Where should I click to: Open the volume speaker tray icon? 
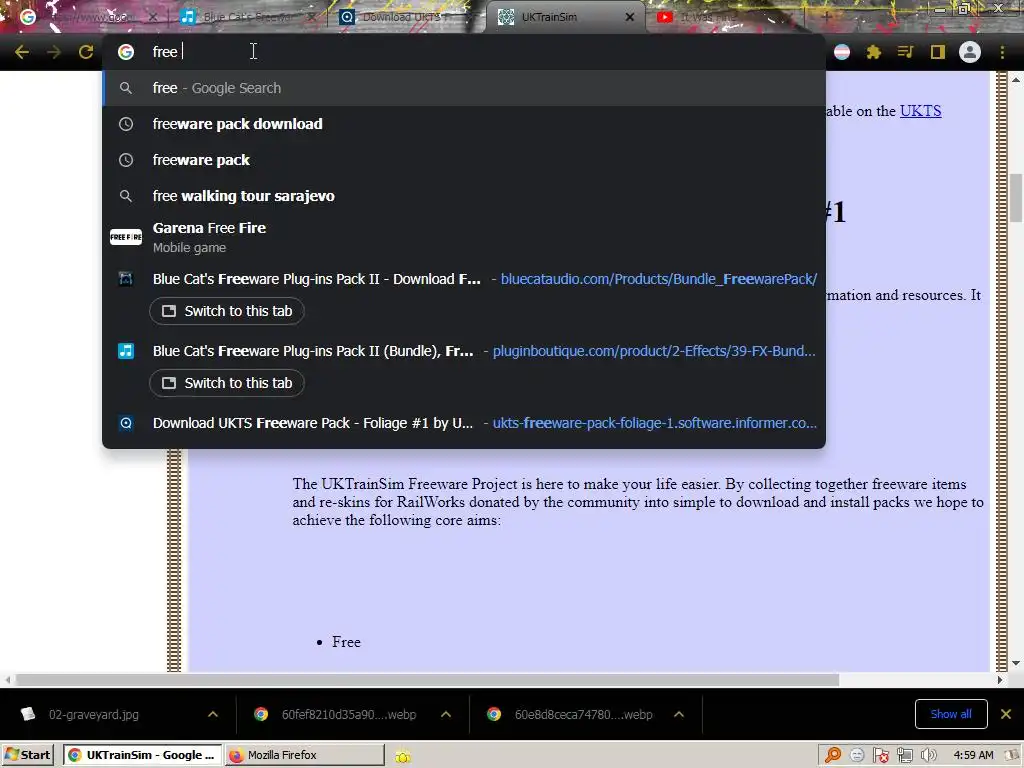coord(929,756)
